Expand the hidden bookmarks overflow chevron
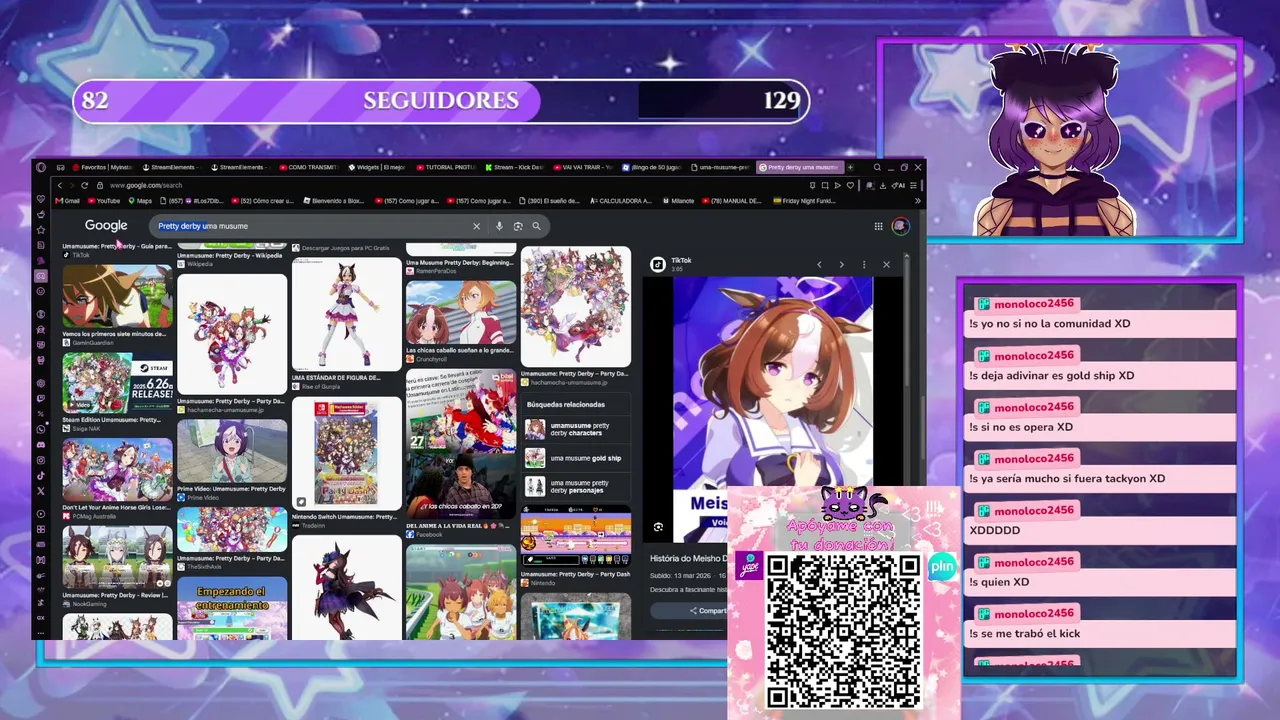 tap(917, 201)
